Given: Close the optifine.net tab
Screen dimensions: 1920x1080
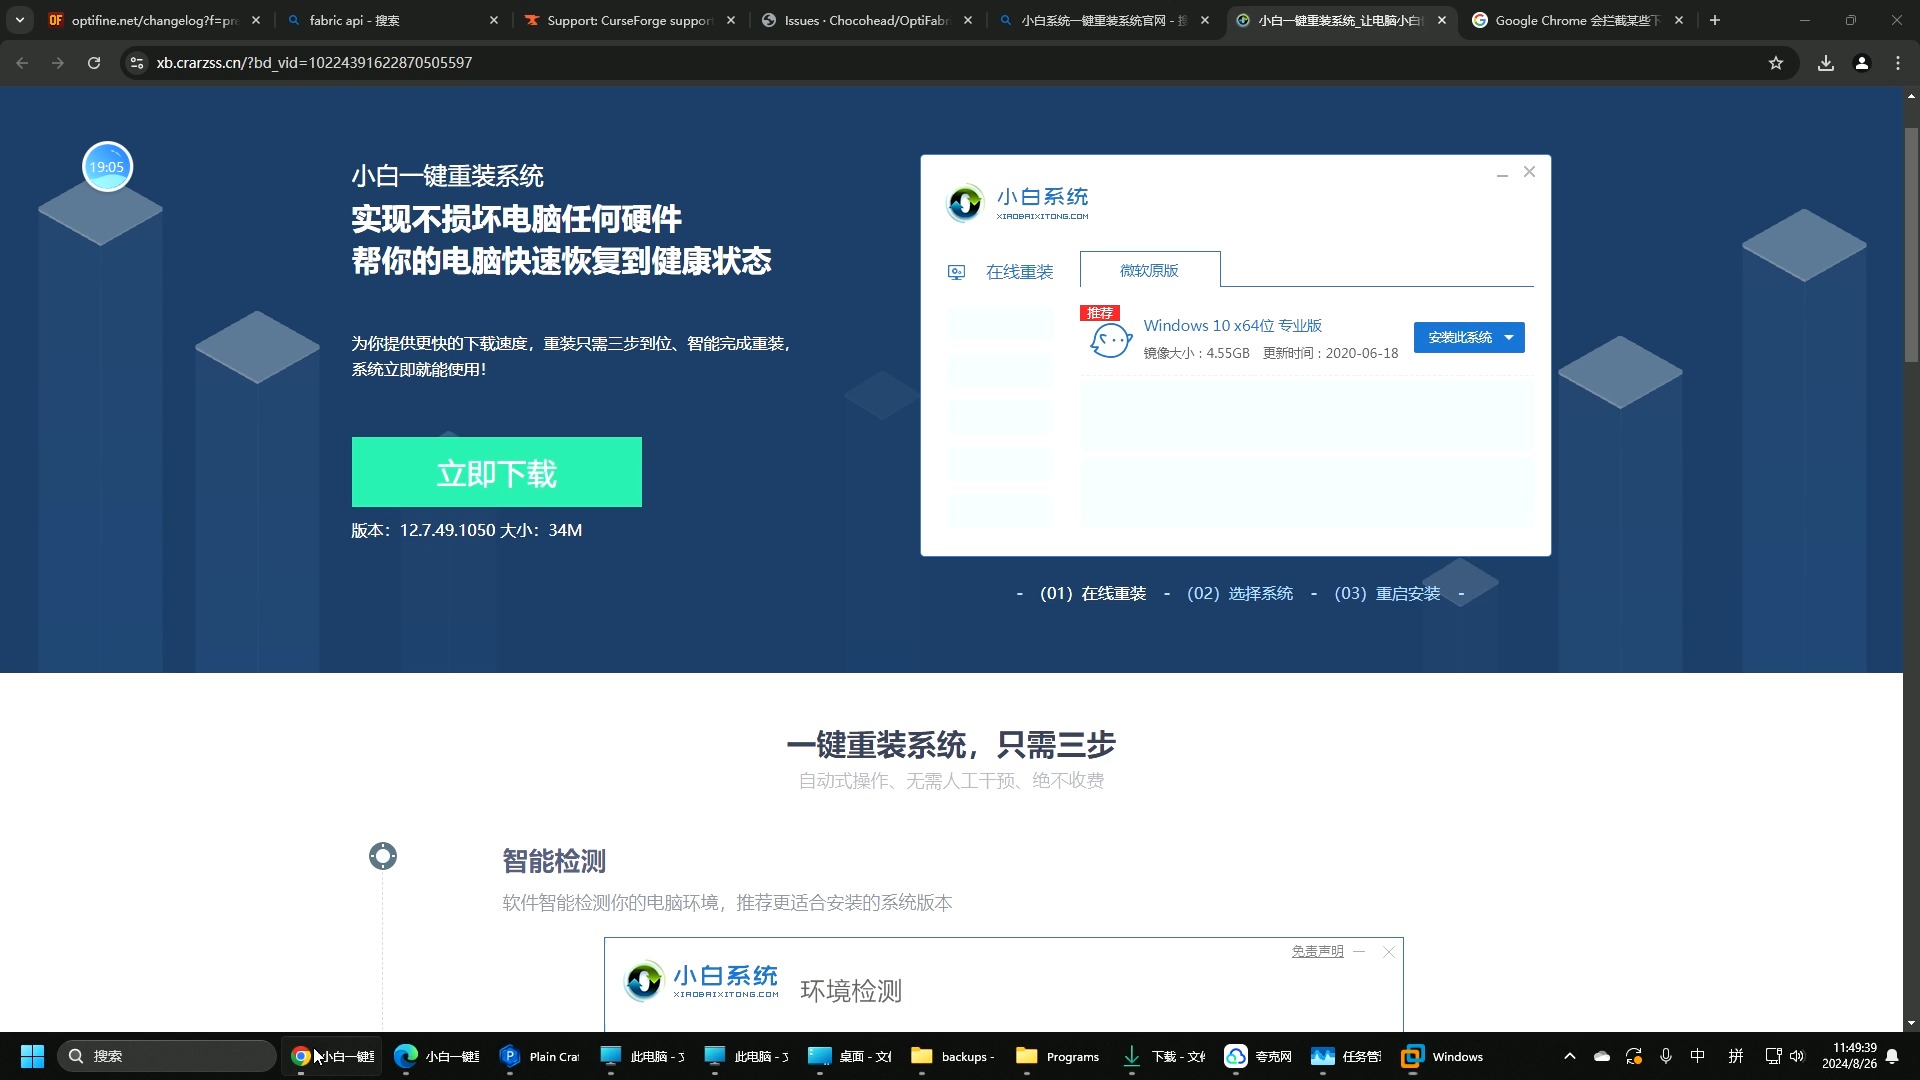Looking at the screenshot, I should (256, 20).
